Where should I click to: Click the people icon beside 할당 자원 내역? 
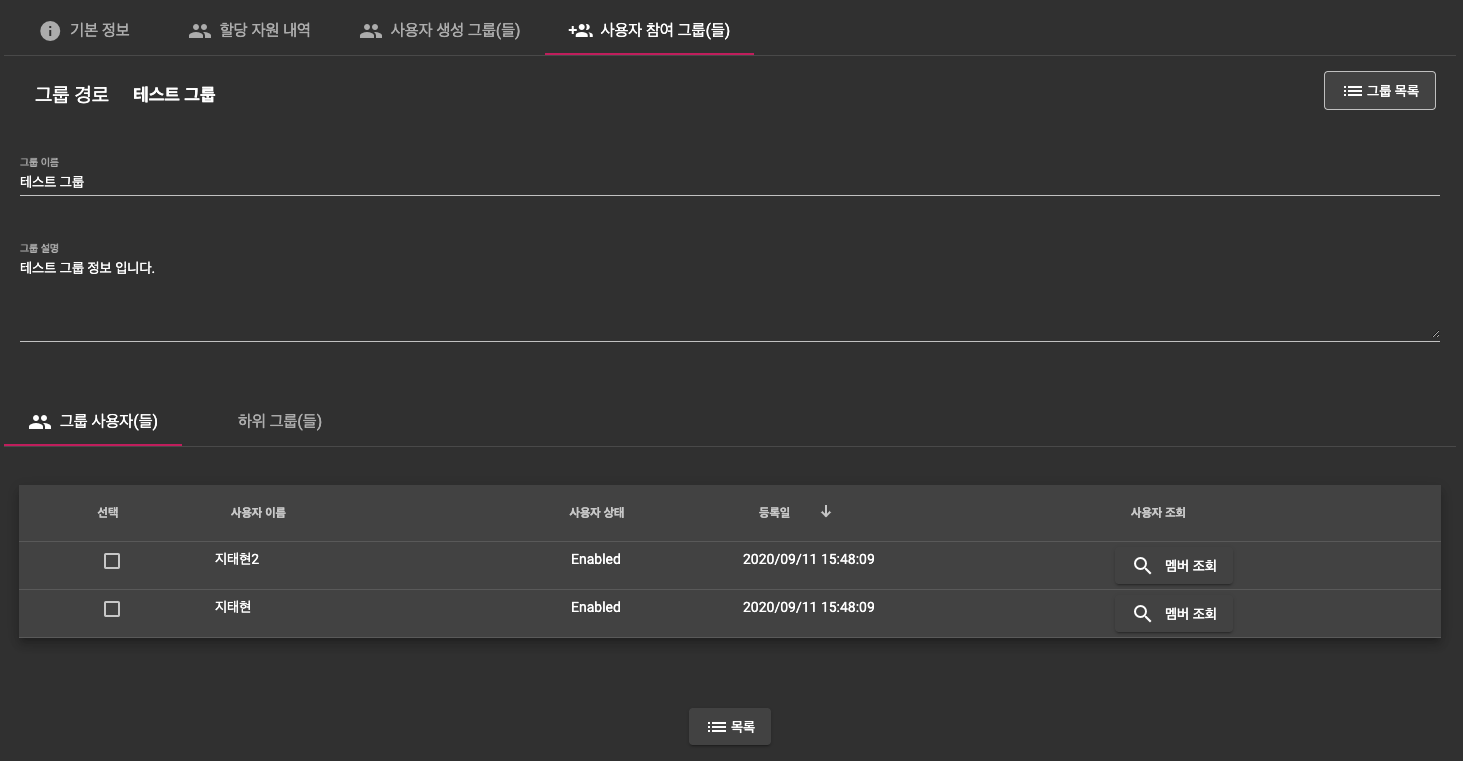click(x=200, y=31)
